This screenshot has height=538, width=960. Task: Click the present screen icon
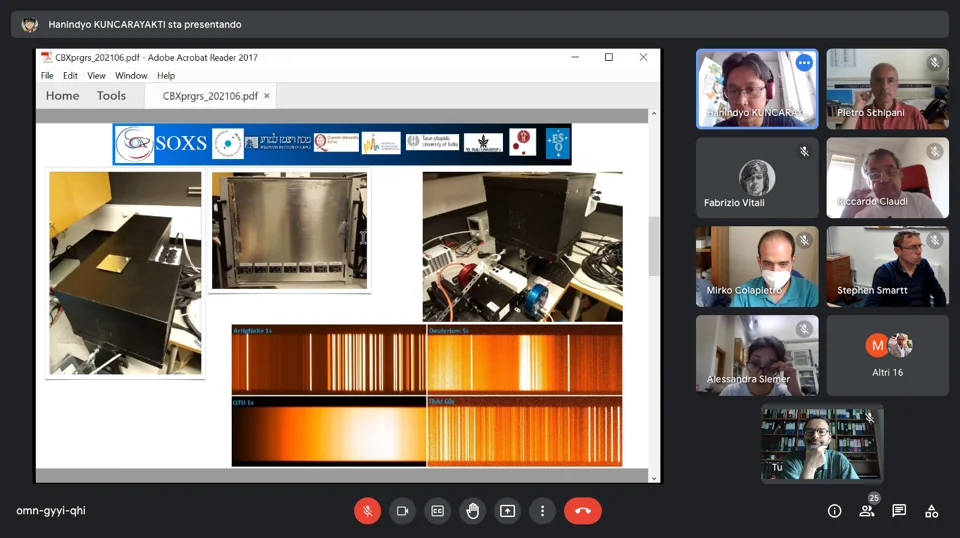click(x=507, y=511)
